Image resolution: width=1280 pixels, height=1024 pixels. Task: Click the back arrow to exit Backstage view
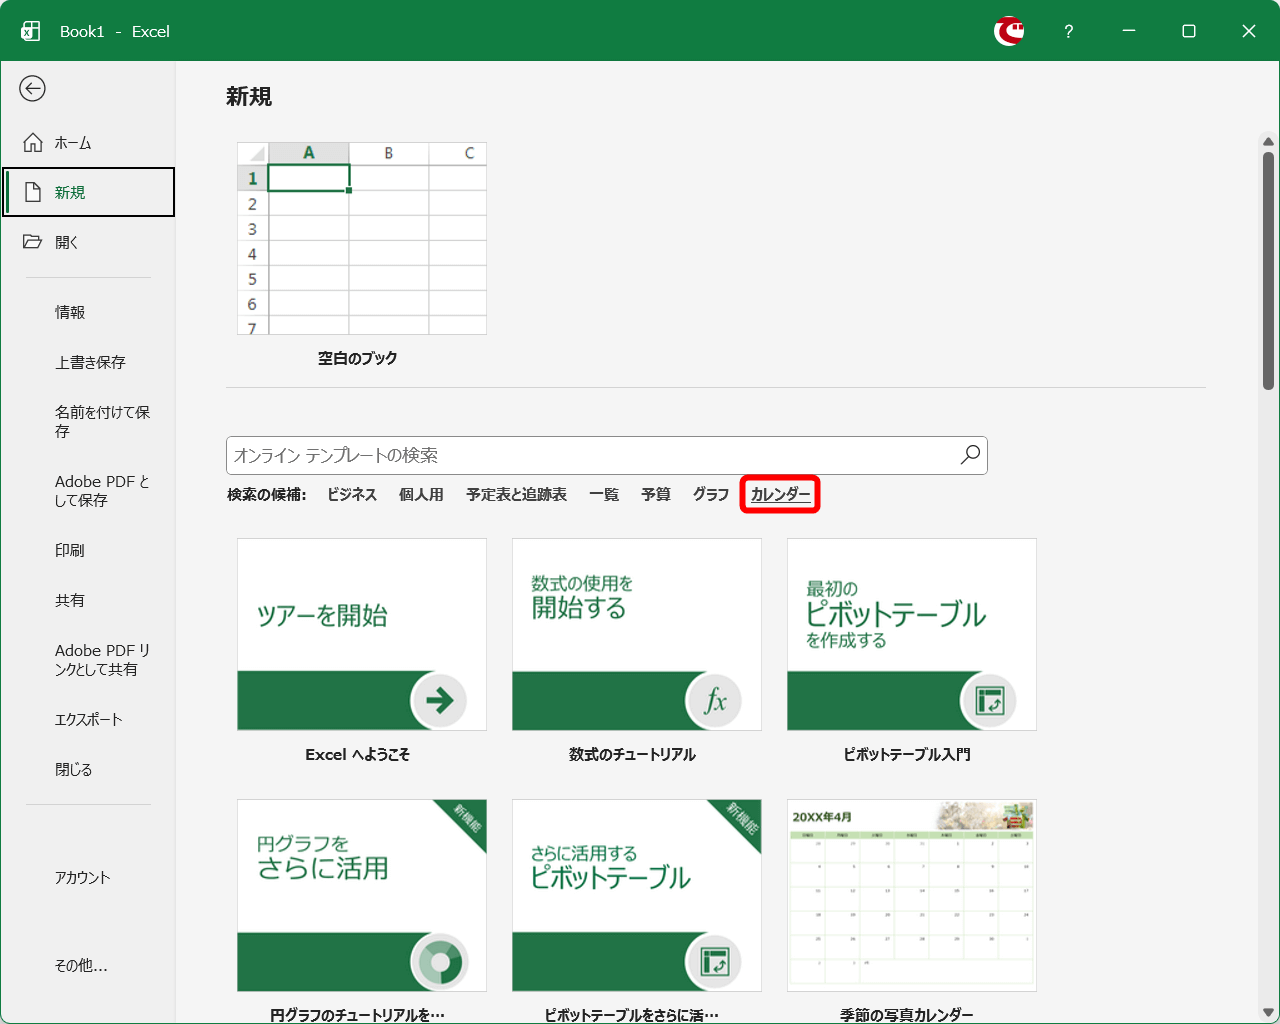click(33, 89)
